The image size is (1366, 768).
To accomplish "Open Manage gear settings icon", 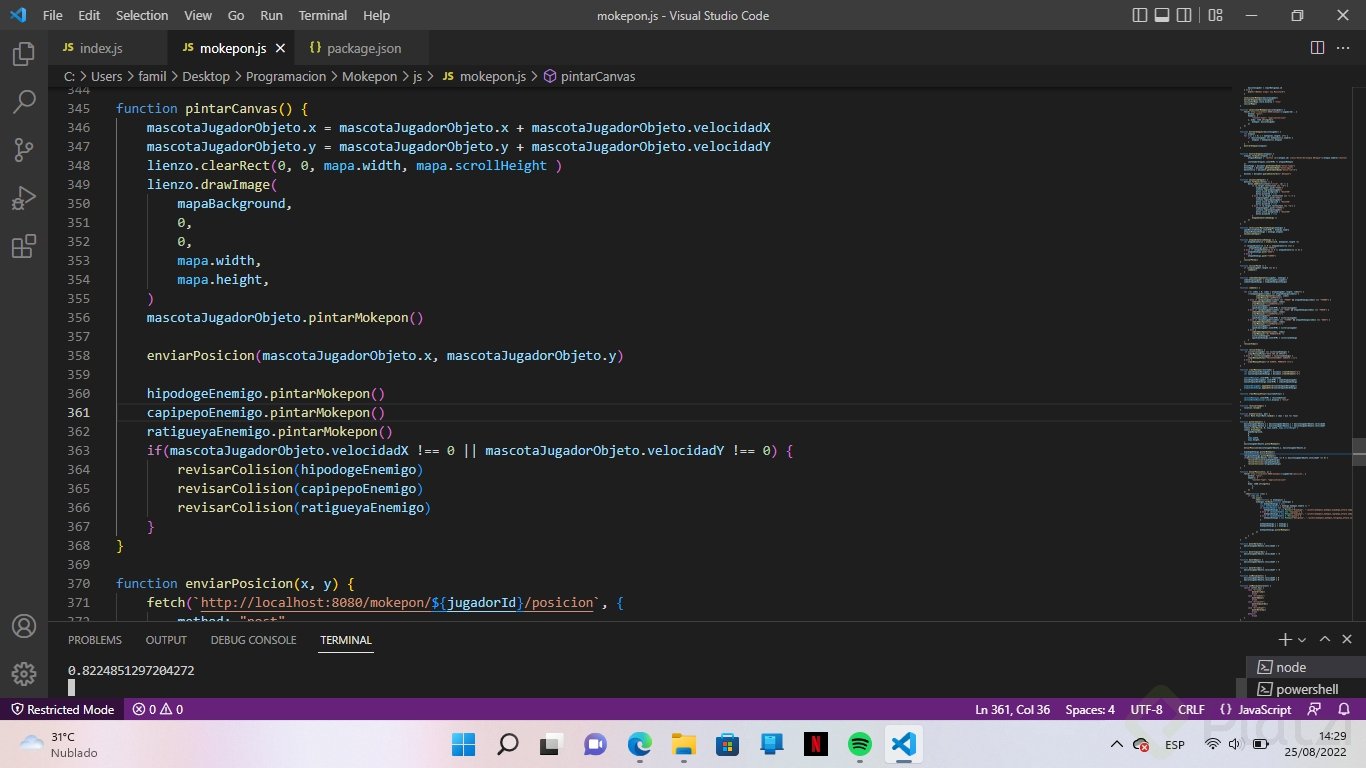I will [x=24, y=674].
